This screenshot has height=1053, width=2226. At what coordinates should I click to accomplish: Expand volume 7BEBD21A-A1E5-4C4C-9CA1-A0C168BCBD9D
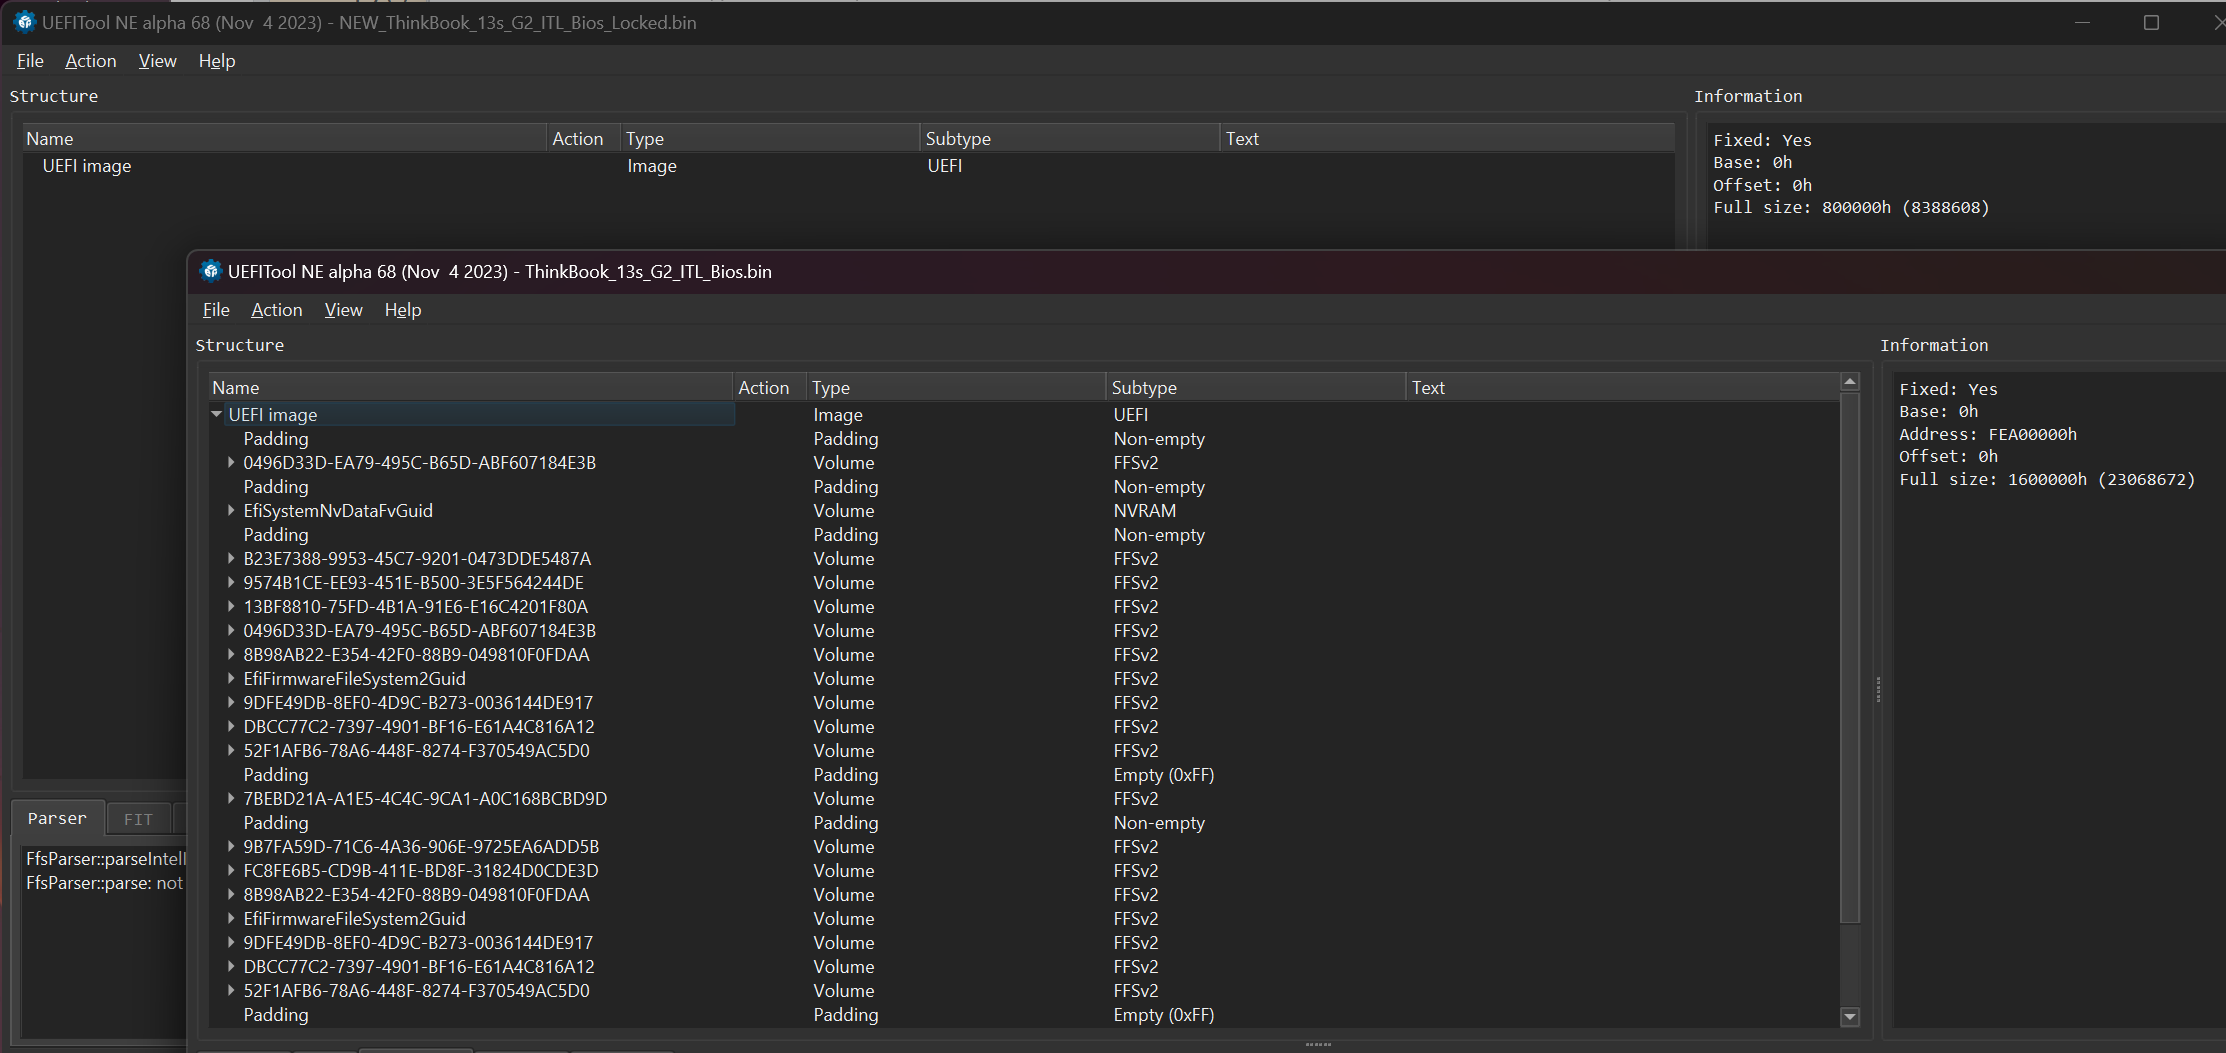click(x=231, y=798)
